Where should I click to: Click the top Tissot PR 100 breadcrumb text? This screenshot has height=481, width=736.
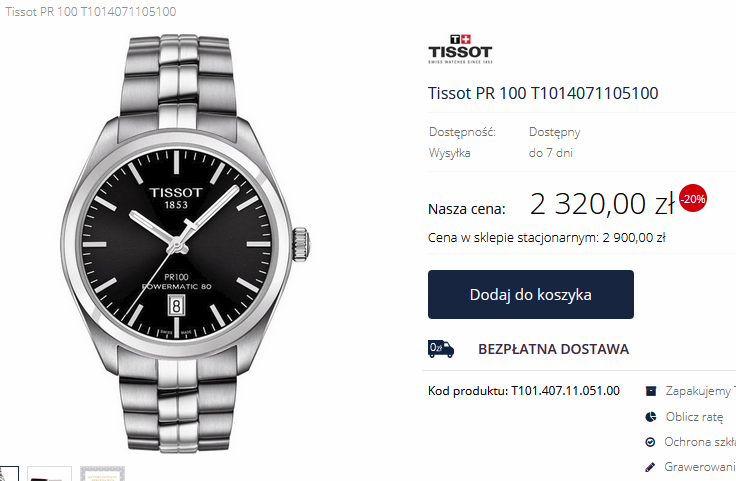pos(91,12)
